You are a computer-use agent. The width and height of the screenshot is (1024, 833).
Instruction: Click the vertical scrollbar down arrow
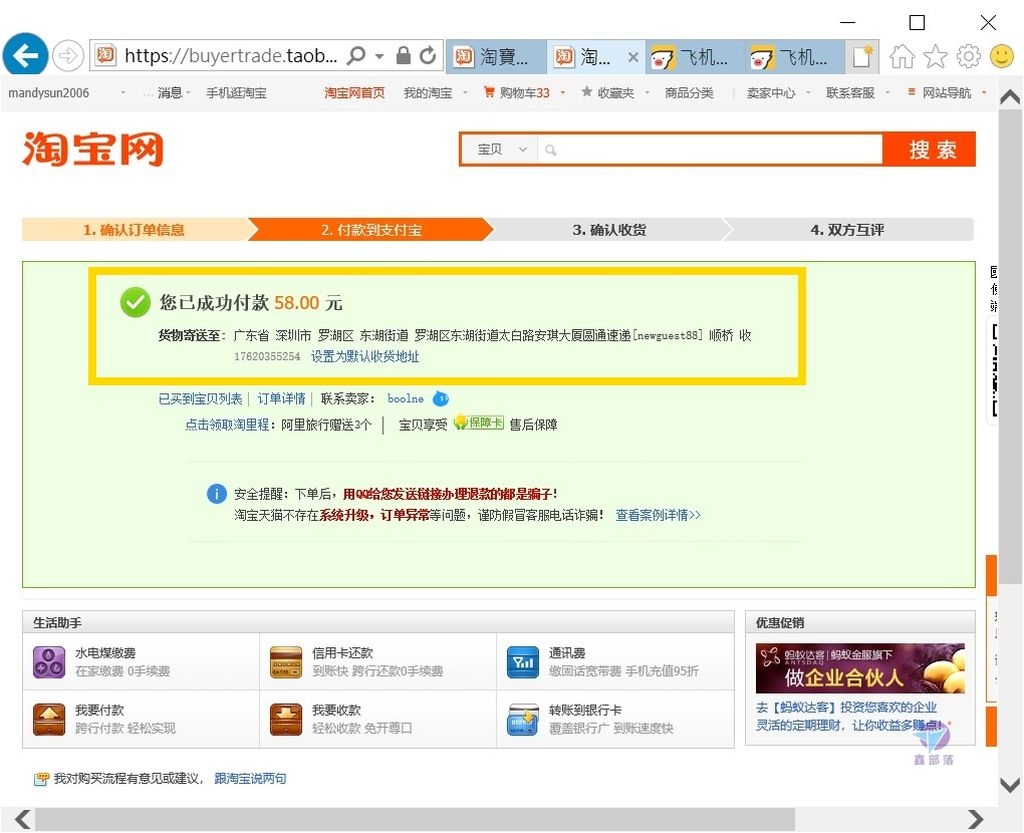pyautogui.click(x=1010, y=783)
